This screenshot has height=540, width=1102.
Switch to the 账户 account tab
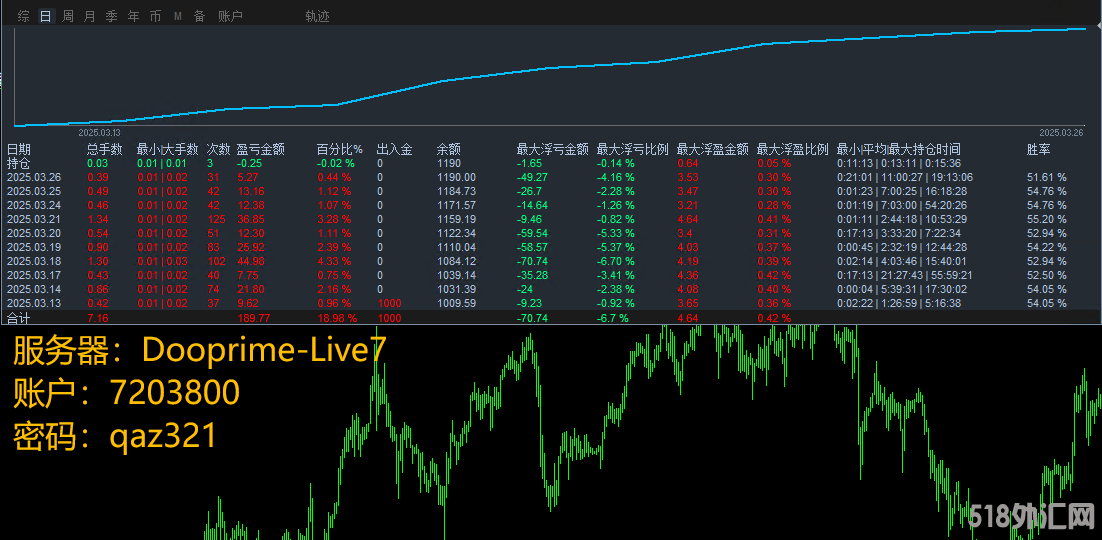pyautogui.click(x=231, y=15)
